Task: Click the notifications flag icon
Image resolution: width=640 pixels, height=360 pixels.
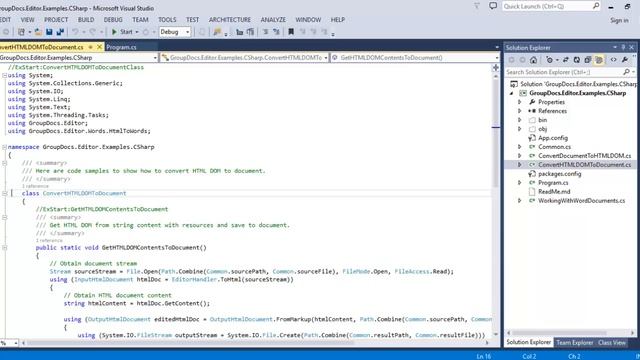Action: click(477, 6)
